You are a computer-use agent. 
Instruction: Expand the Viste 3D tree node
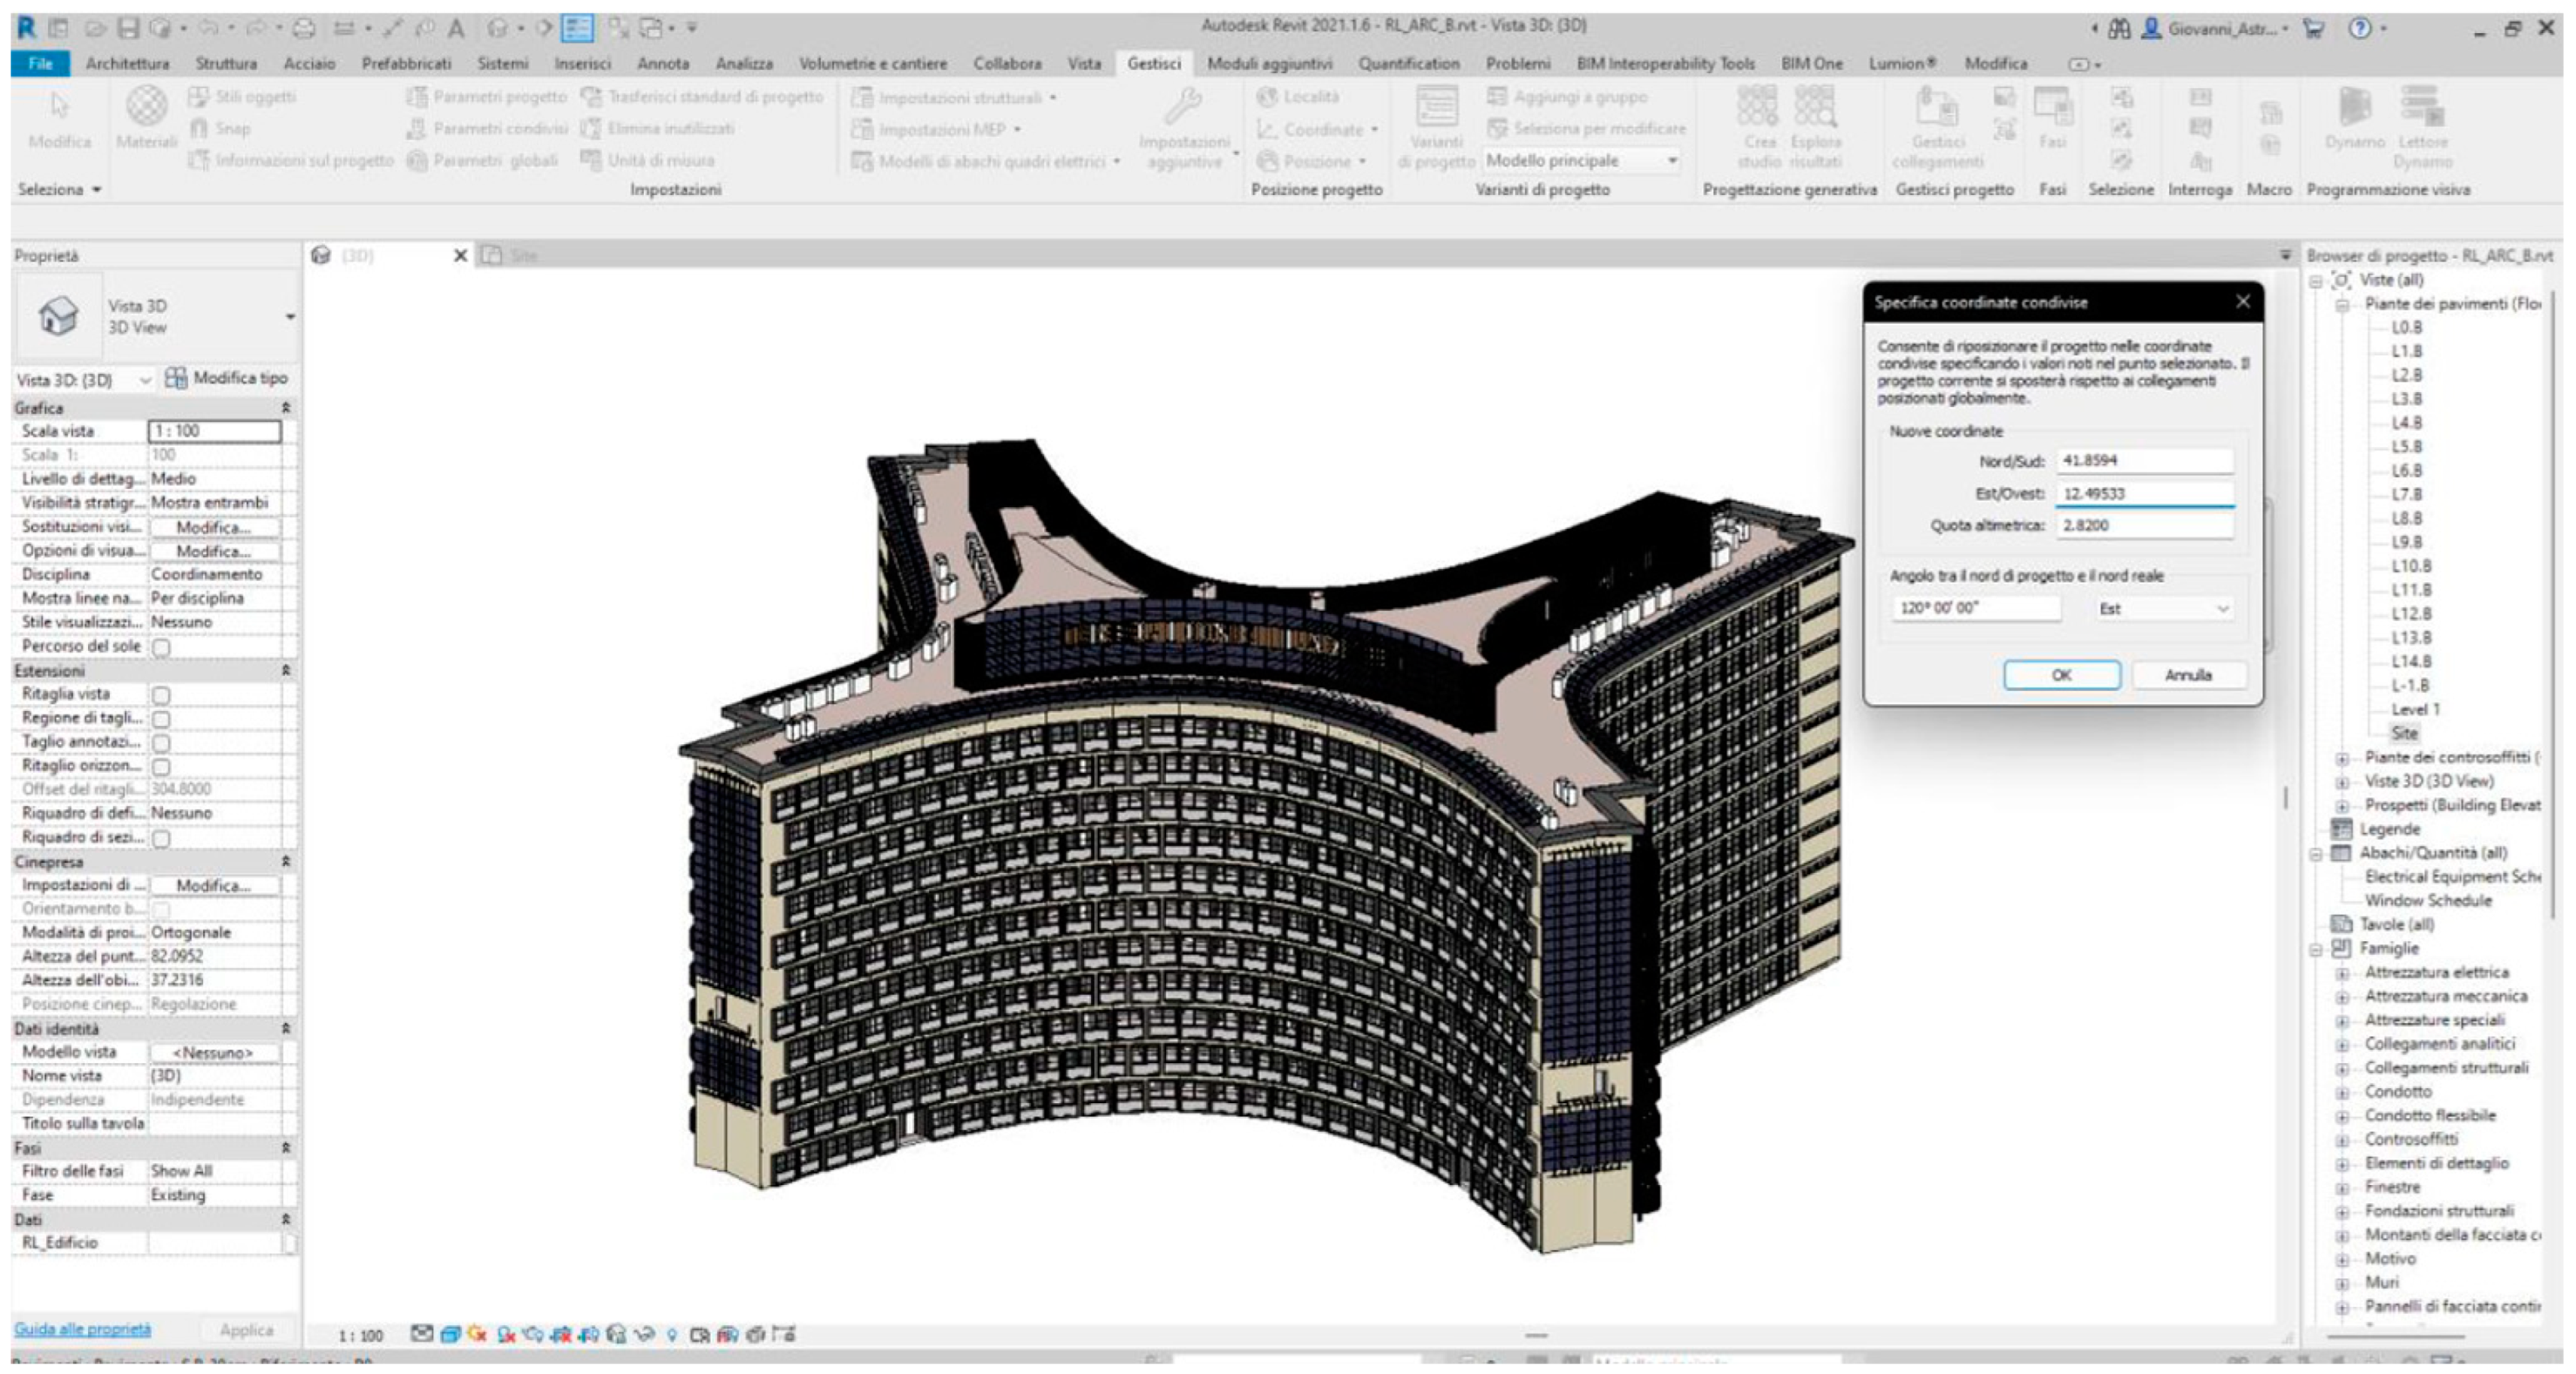point(2342,782)
